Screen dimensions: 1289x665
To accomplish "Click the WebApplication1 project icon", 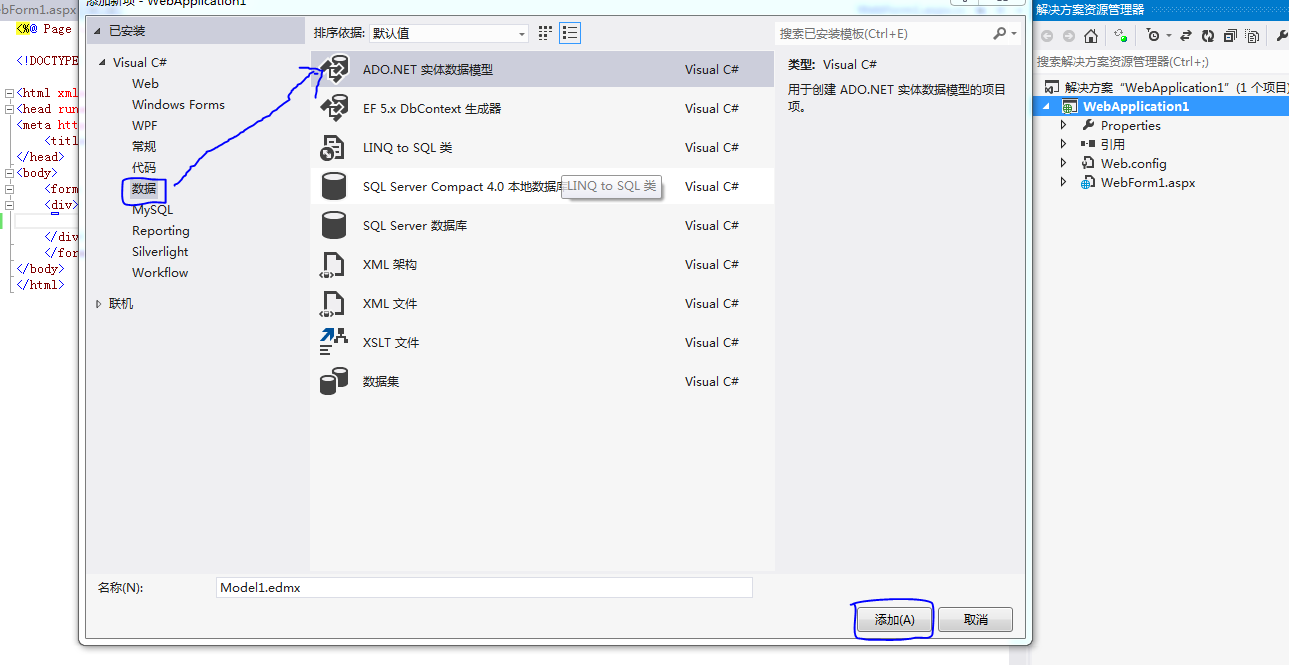I will pos(1069,106).
